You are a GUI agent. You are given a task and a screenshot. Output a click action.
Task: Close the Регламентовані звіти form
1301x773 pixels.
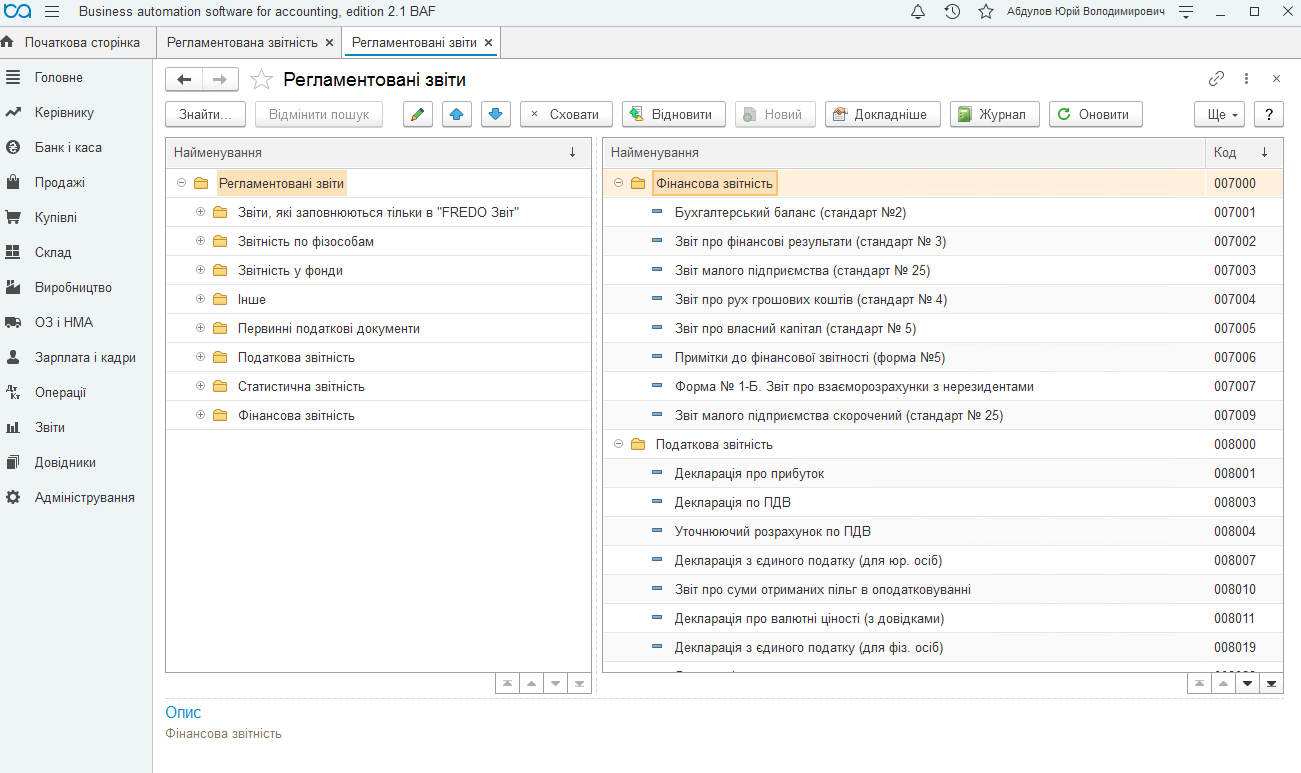click(1276, 79)
